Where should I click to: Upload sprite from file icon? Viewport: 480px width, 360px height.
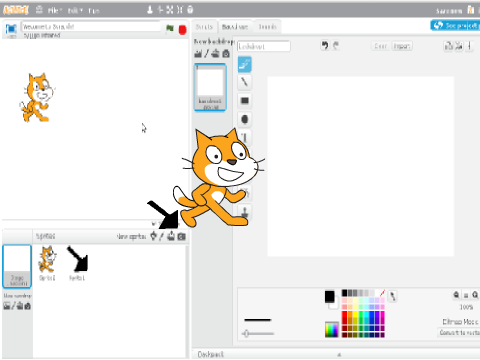point(171,236)
